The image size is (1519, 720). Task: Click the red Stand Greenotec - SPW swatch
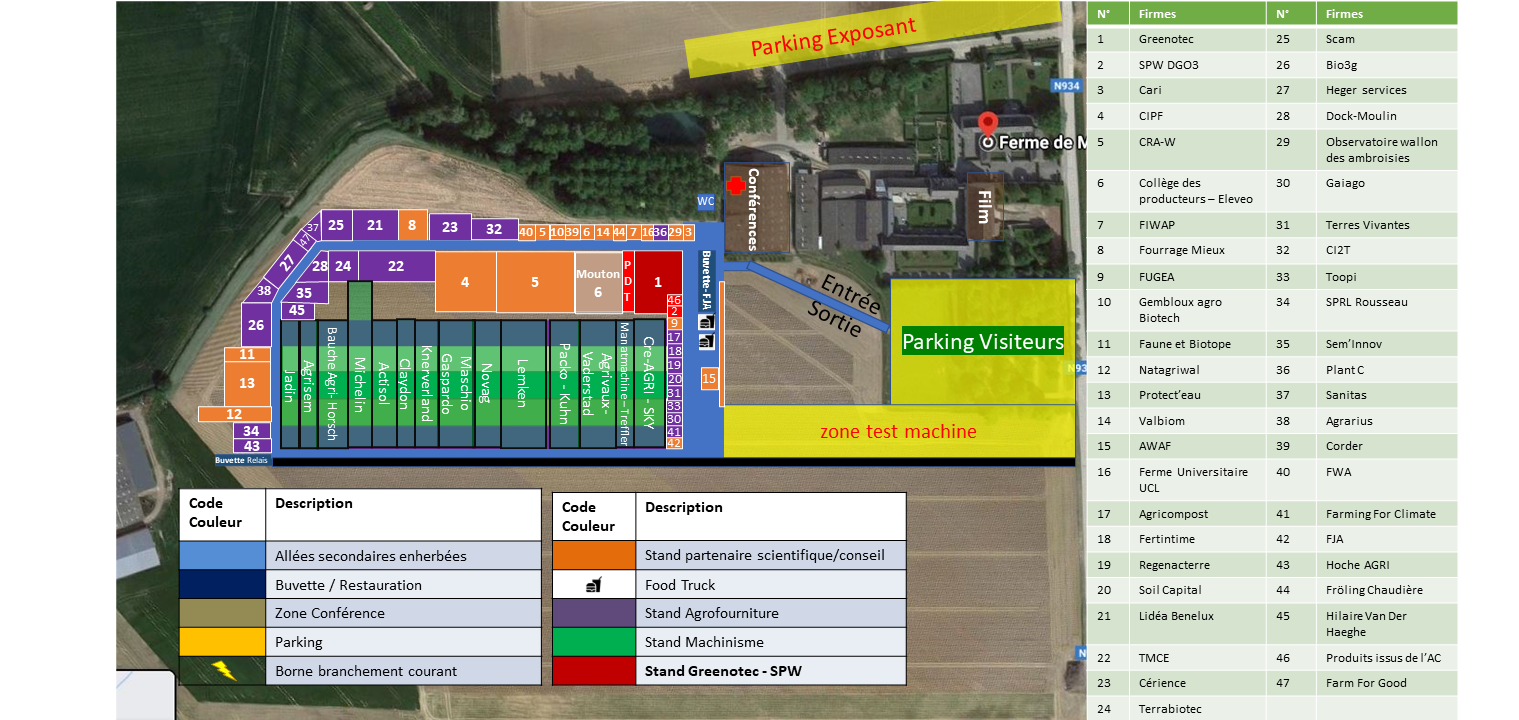[594, 671]
